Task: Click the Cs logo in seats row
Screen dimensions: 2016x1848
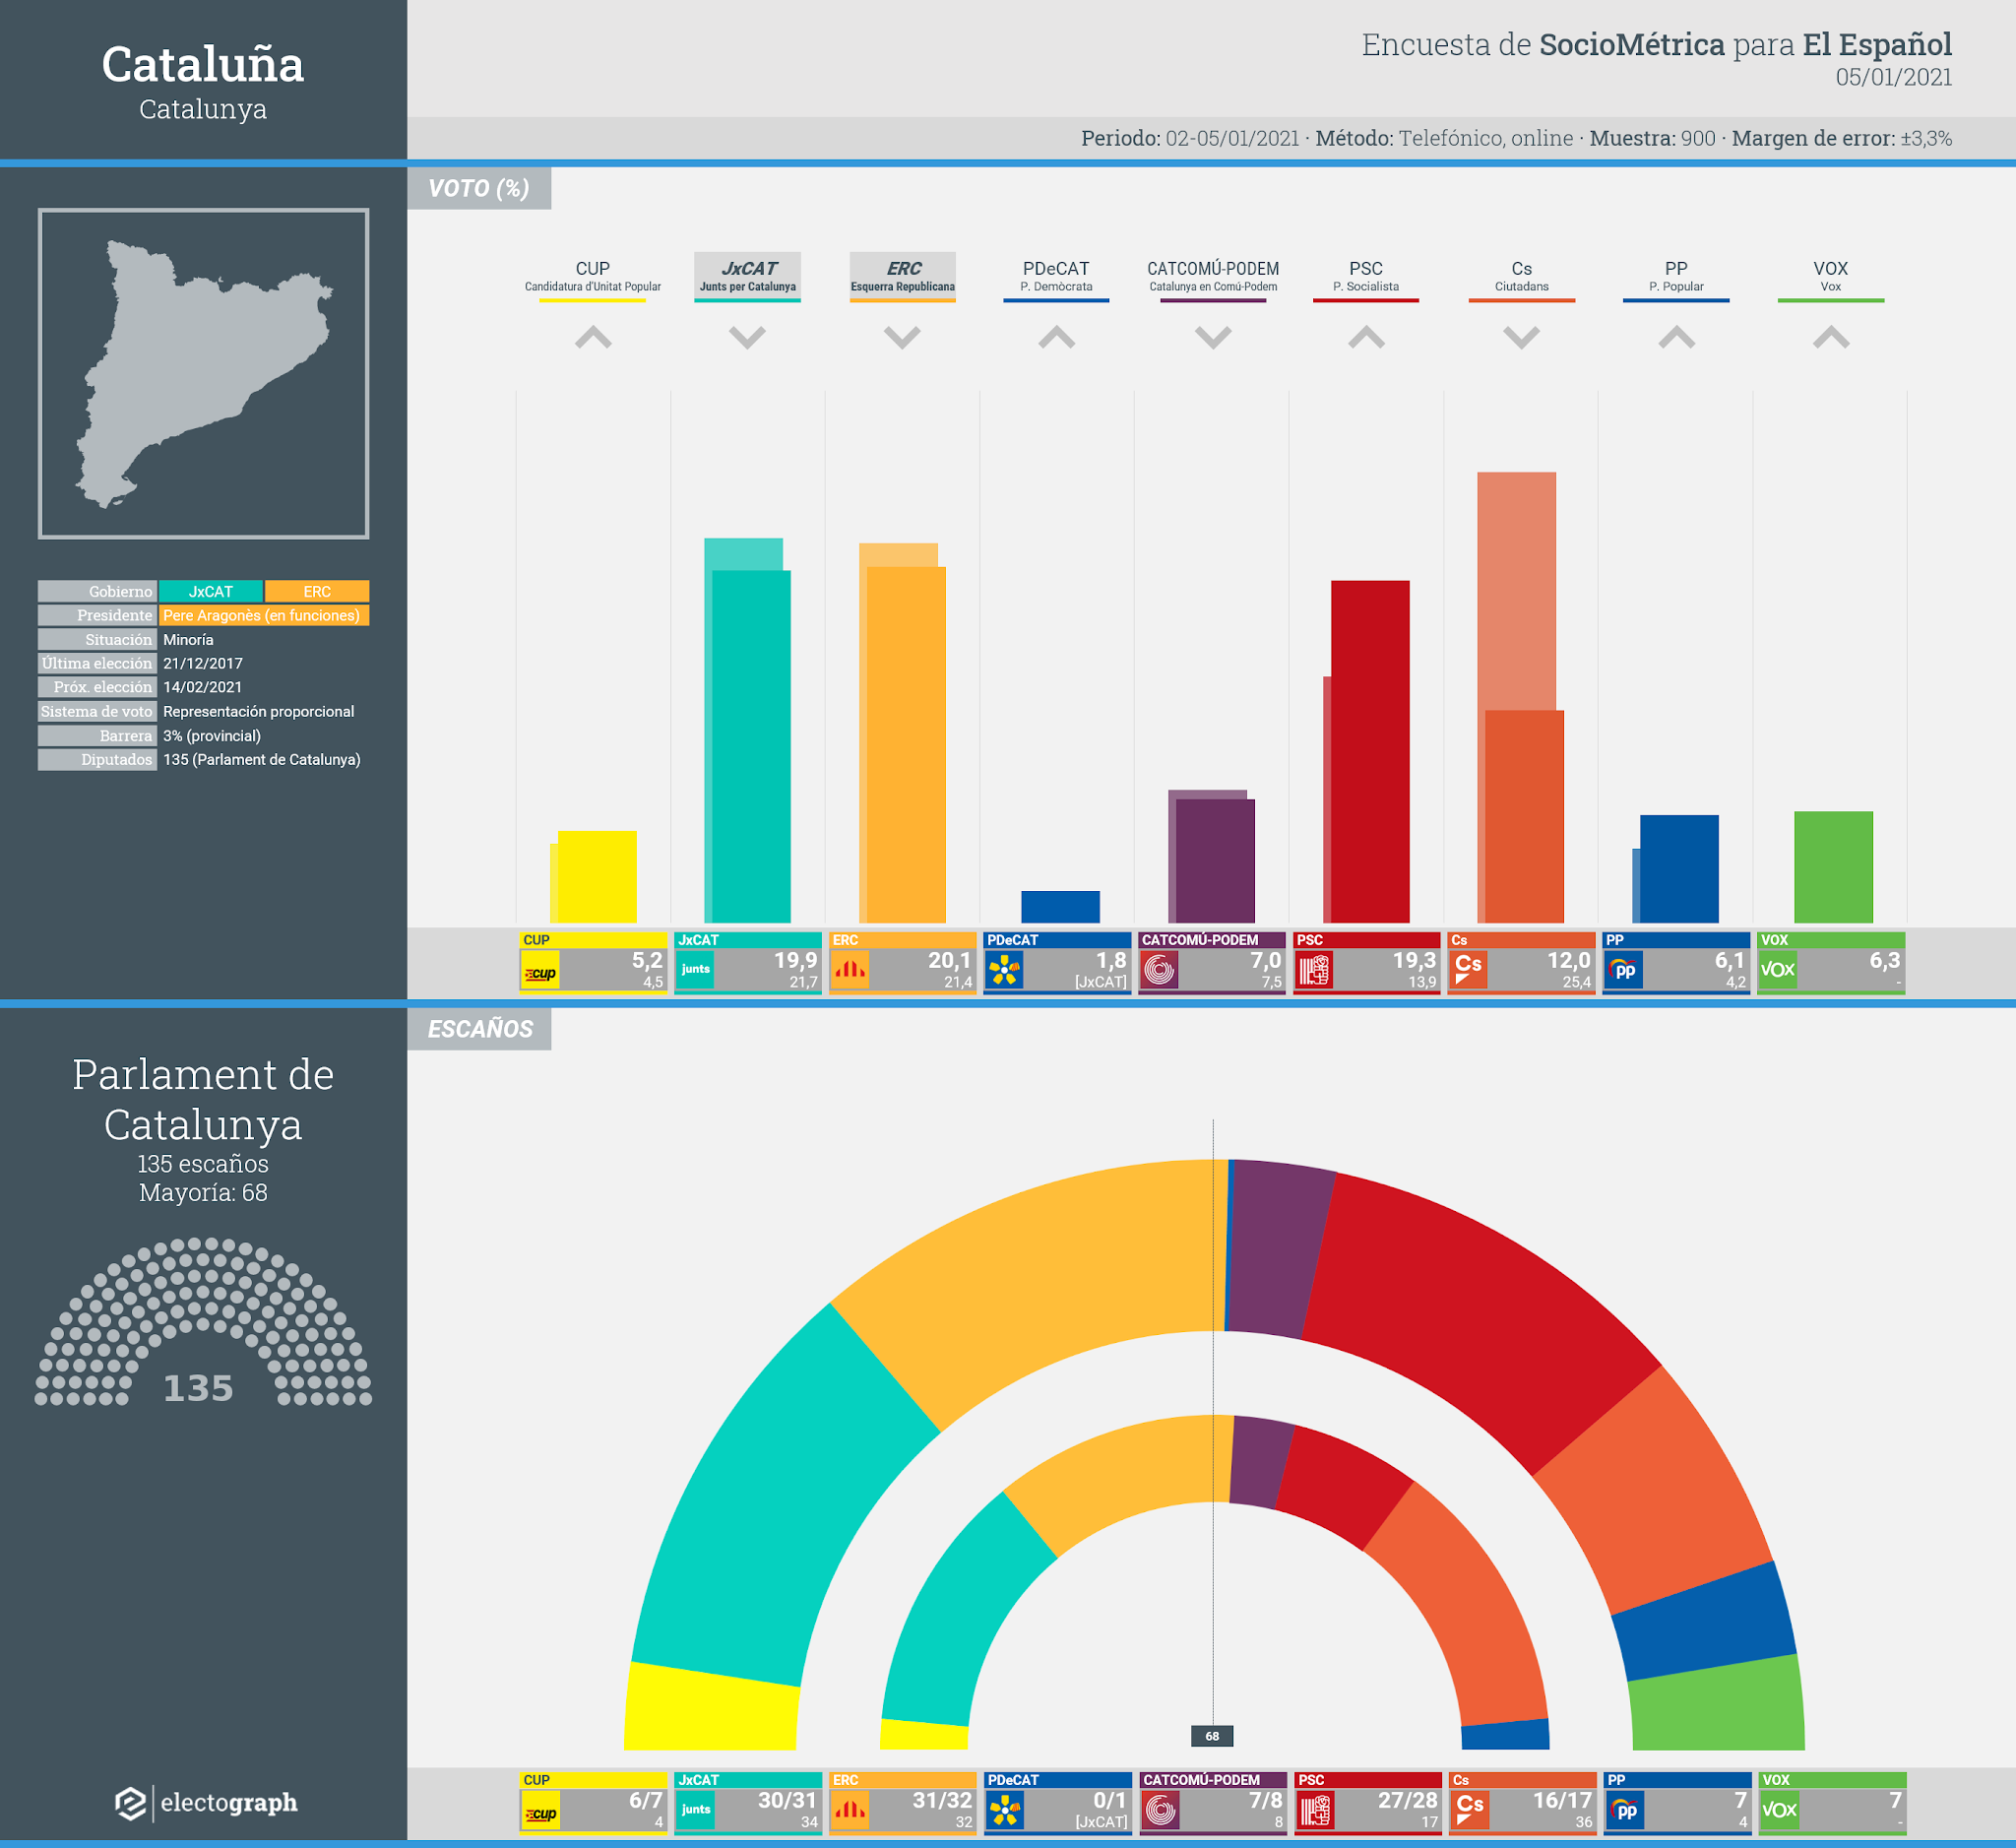Action: click(x=1469, y=1809)
